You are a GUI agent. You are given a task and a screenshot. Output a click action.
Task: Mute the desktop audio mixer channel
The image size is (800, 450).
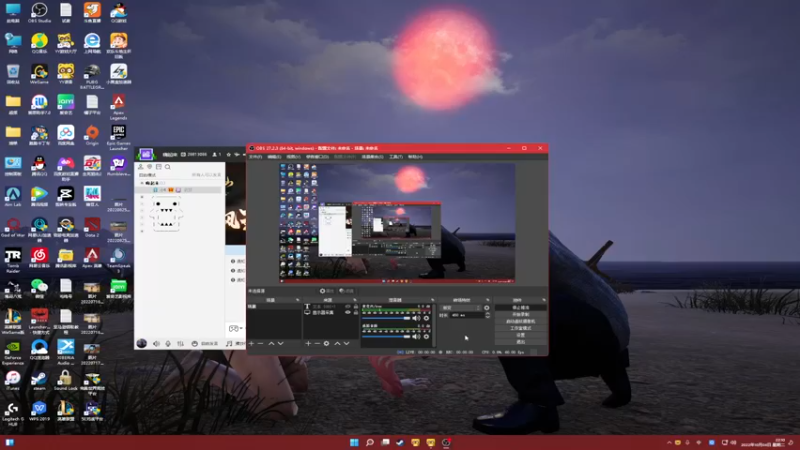point(416,318)
